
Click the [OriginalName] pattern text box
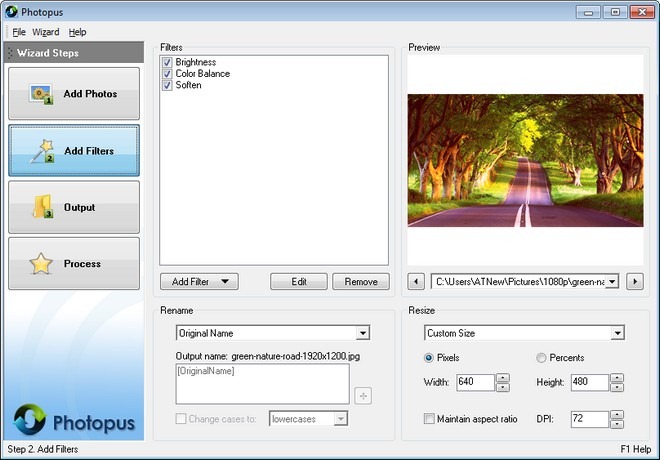(263, 384)
